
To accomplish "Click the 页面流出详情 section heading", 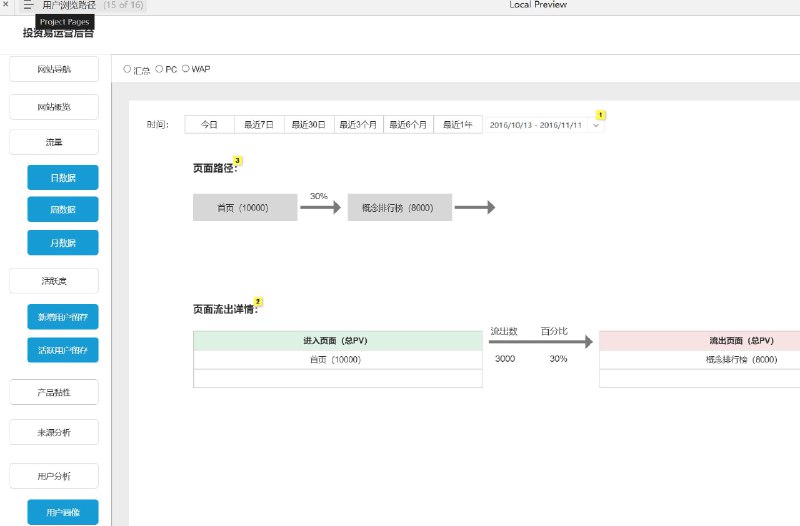I will coord(225,309).
